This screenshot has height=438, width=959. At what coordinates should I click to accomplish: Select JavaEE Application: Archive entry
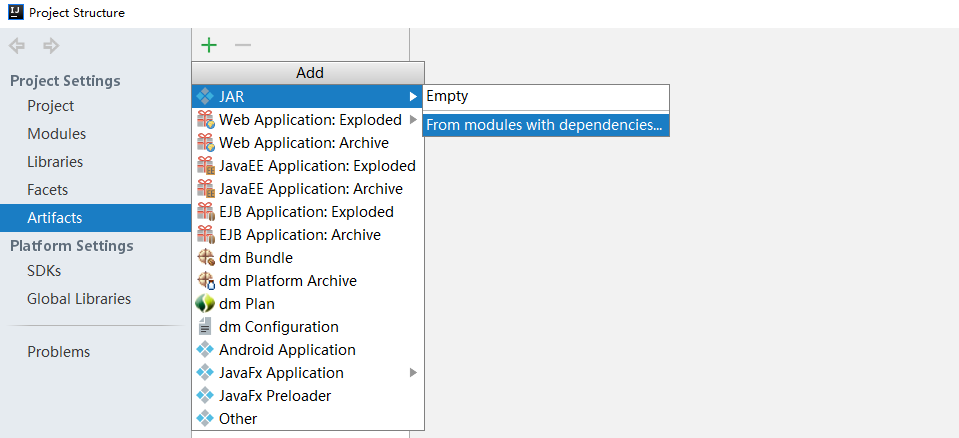[x=310, y=189]
